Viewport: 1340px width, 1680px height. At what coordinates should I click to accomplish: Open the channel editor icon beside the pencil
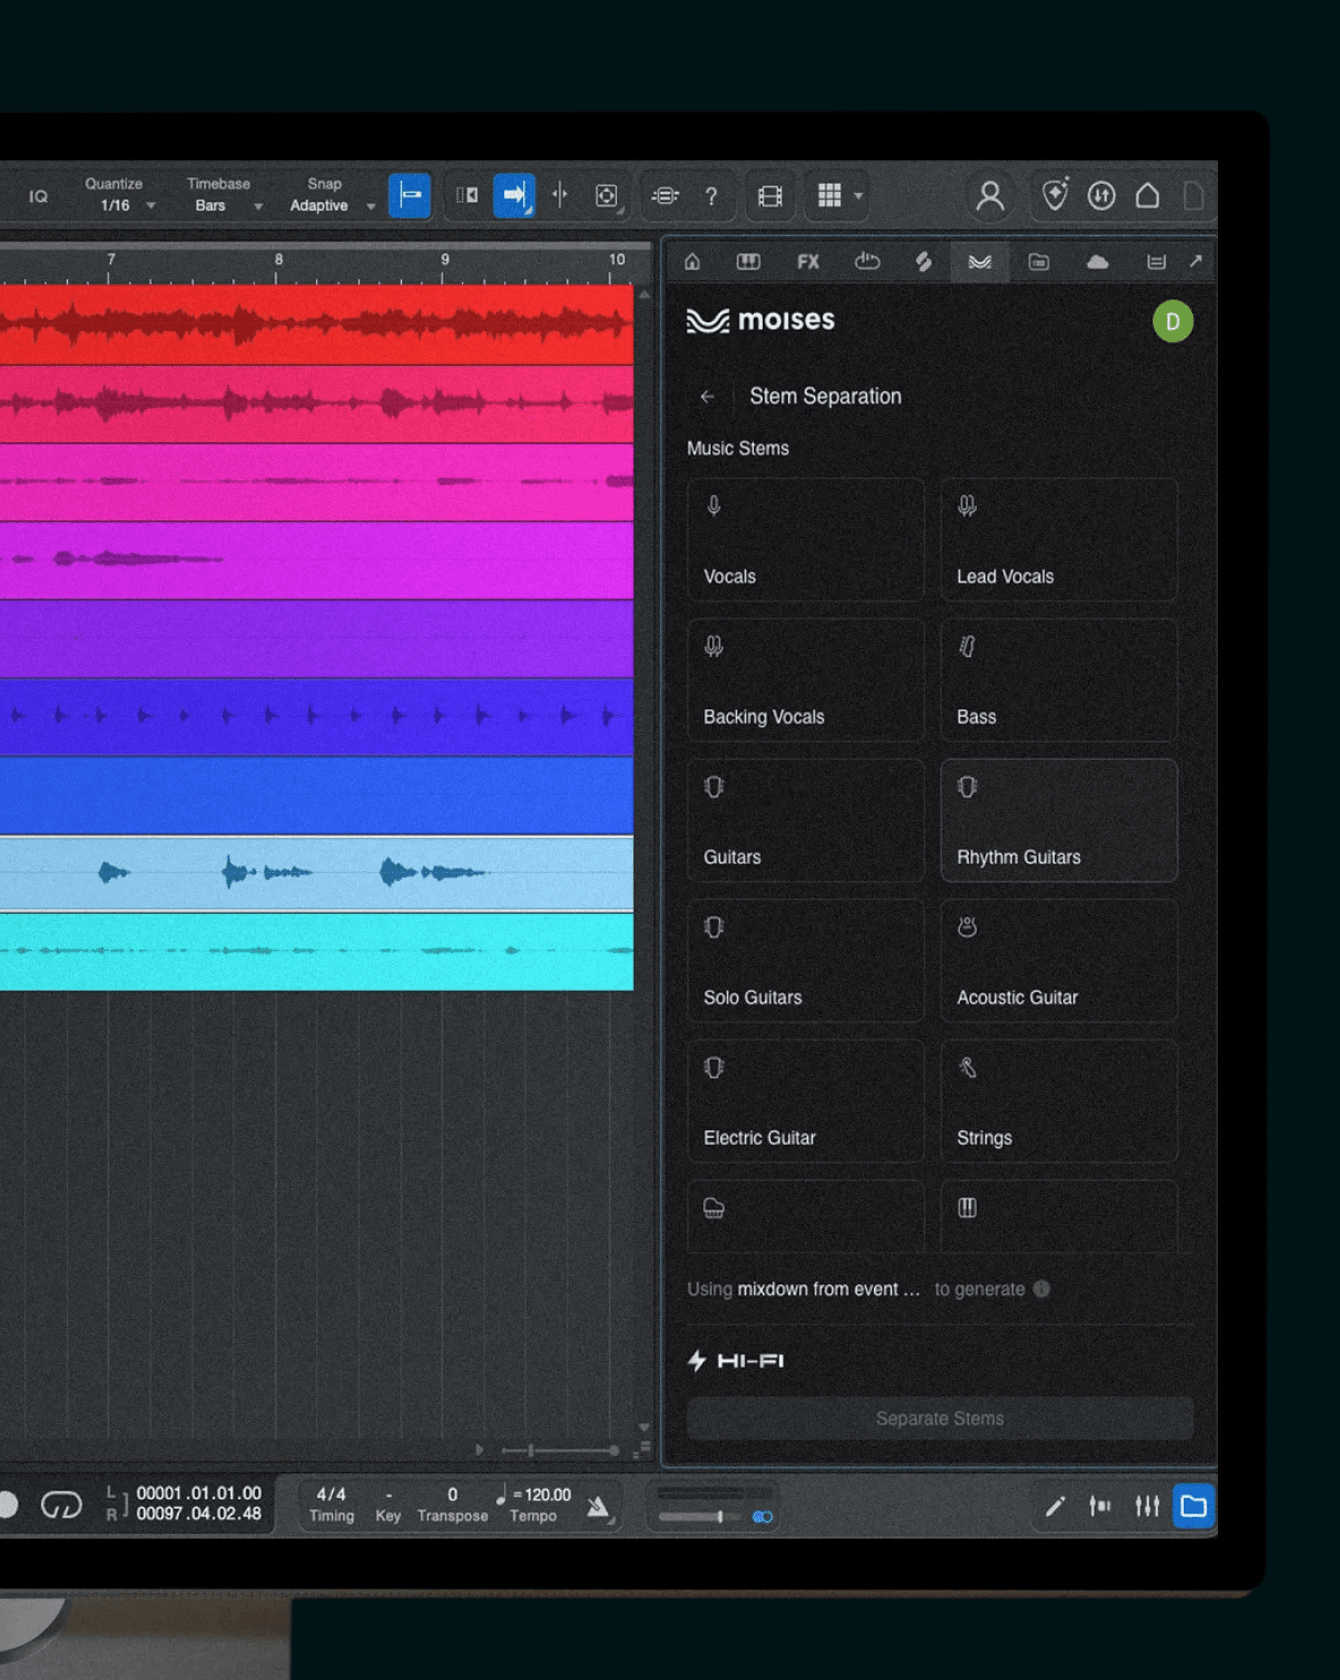[x=1100, y=1506]
